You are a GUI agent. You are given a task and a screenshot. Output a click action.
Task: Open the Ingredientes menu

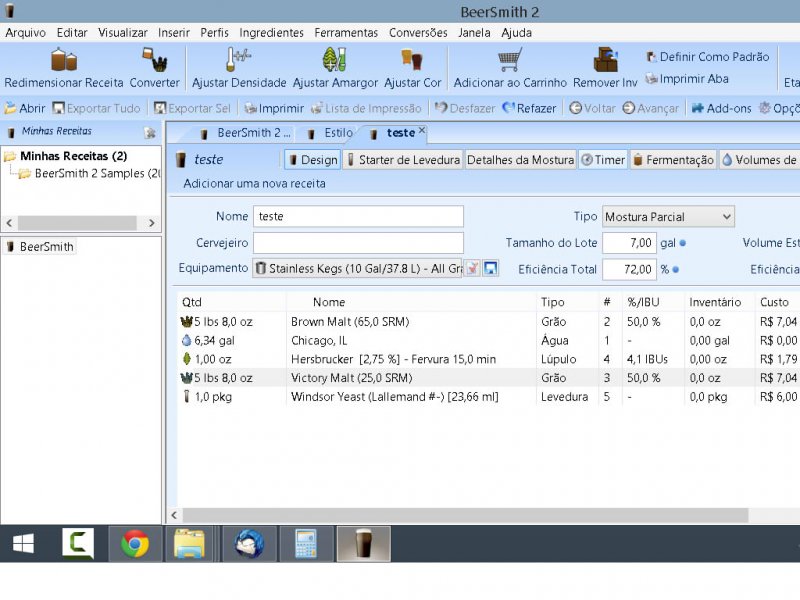click(x=271, y=33)
